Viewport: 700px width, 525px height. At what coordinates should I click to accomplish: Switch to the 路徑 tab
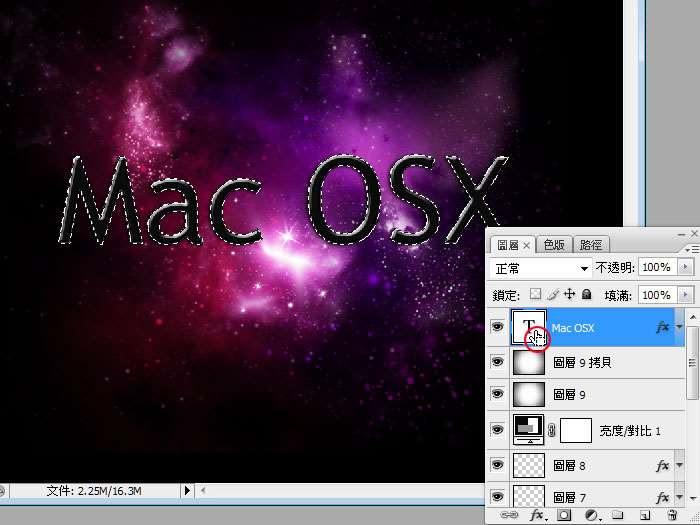point(591,245)
